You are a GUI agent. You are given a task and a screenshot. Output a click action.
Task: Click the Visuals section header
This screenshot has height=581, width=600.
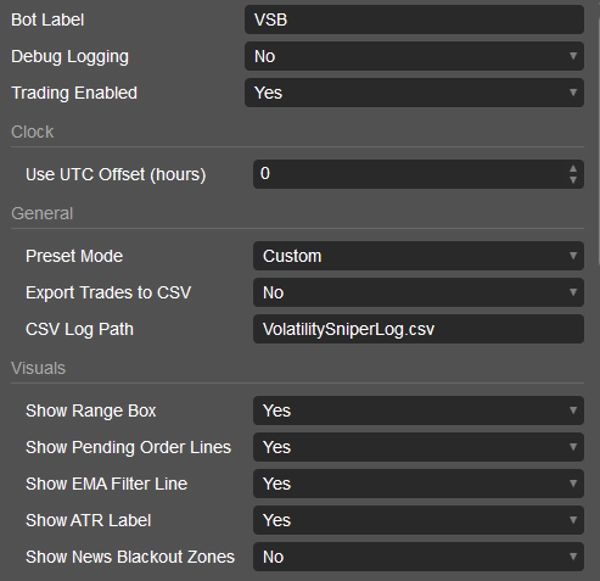pos(38,368)
